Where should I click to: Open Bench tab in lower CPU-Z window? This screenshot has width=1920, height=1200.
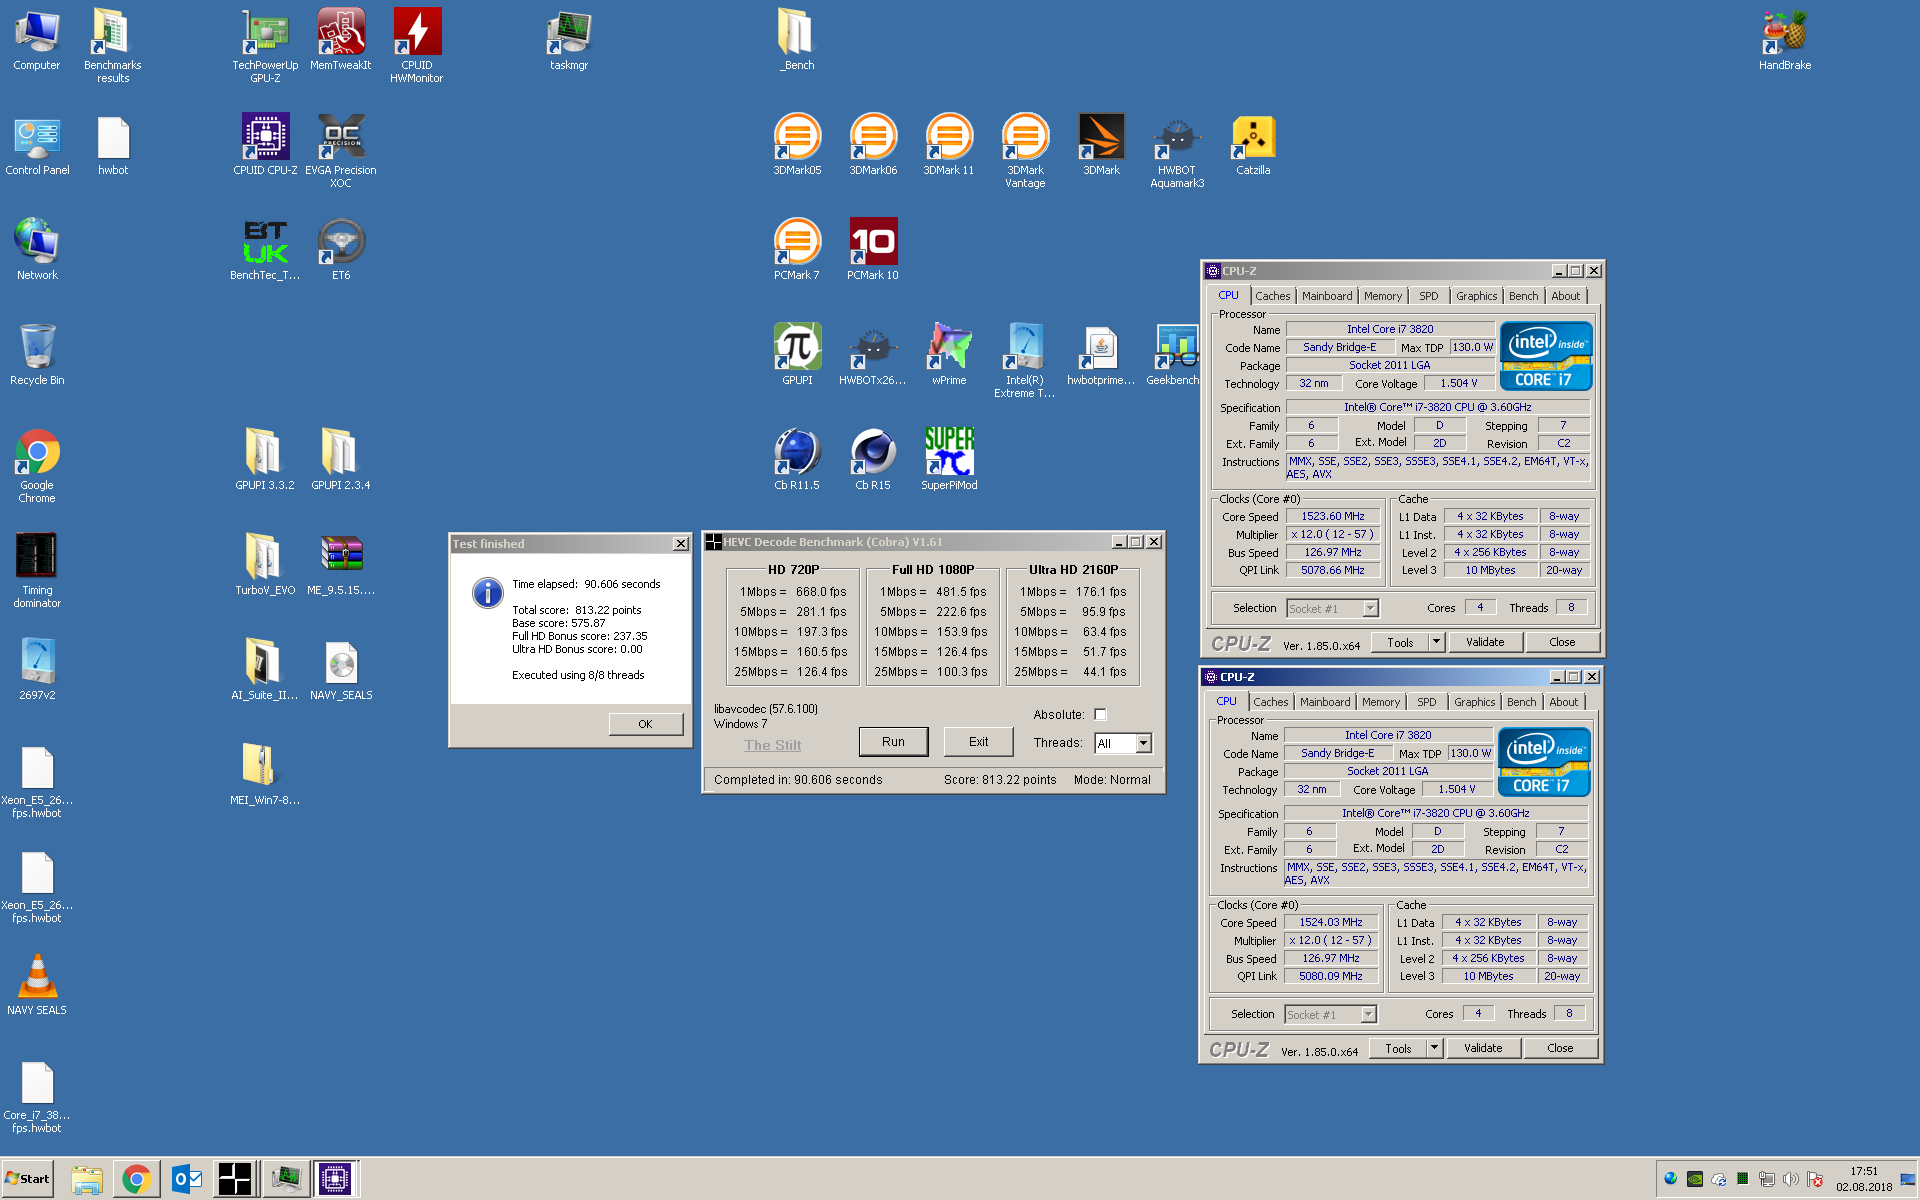[1521, 702]
